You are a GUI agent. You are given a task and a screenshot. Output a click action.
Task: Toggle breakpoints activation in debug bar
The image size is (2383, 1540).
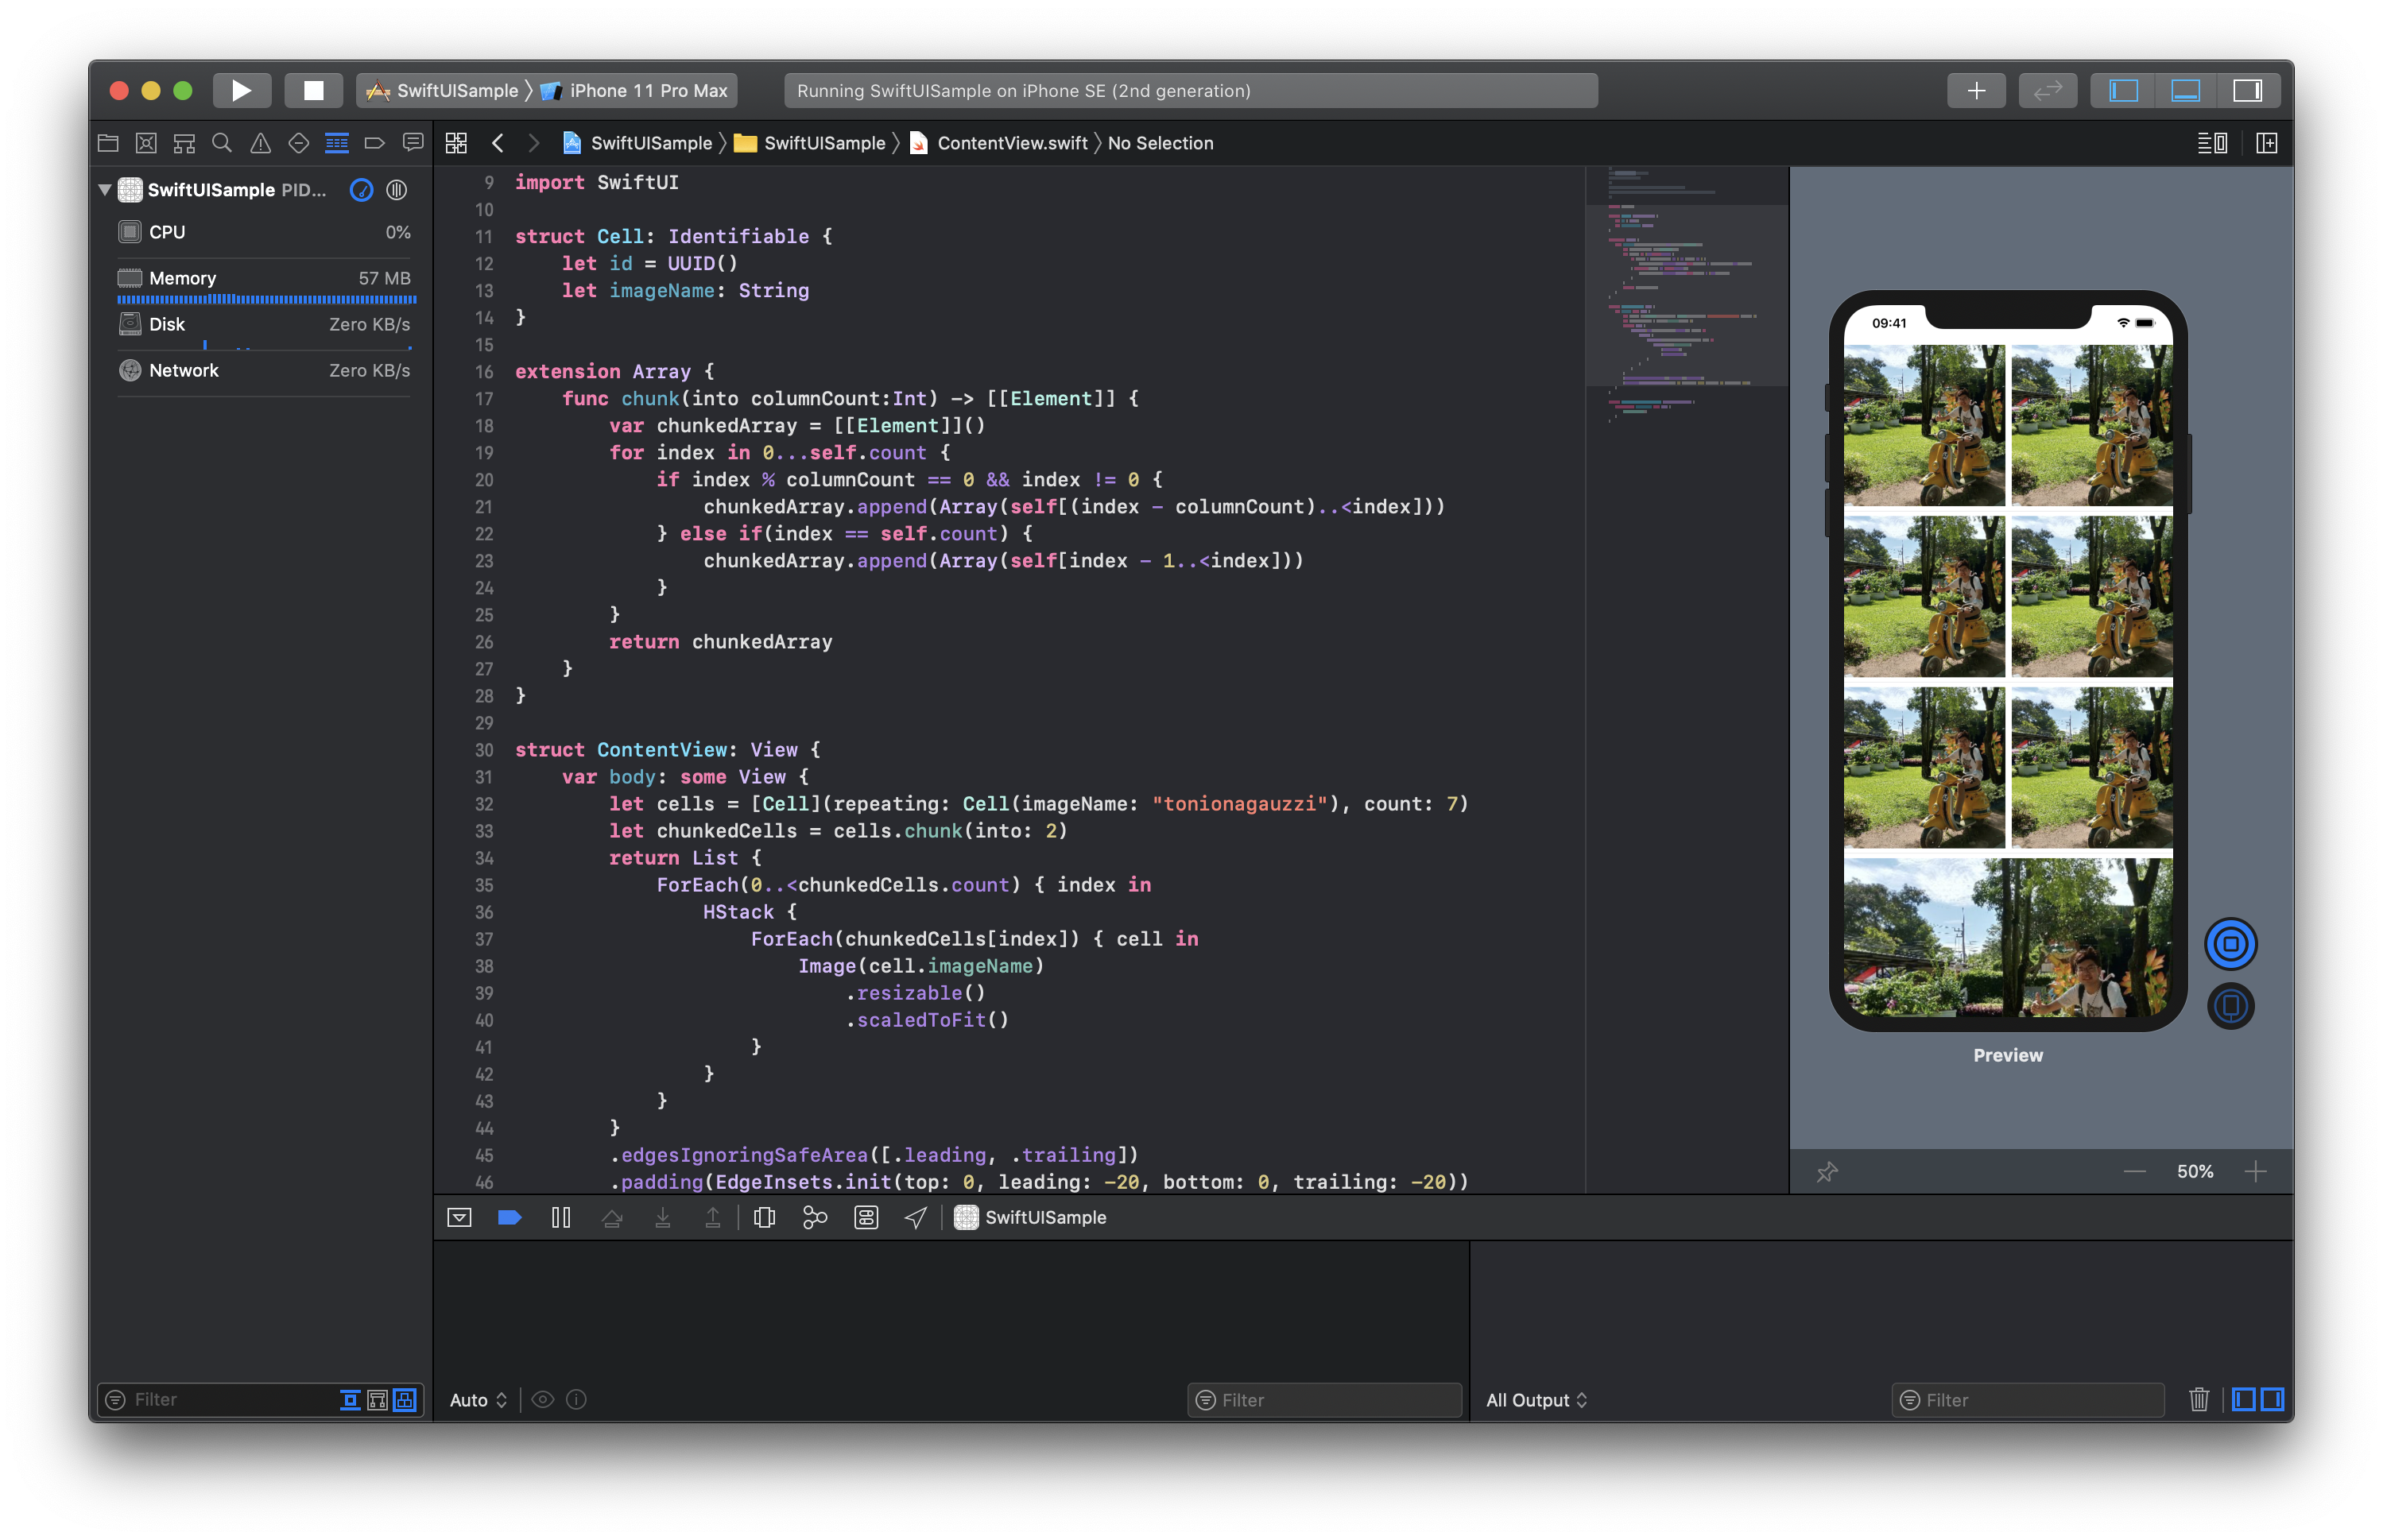click(509, 1217)
